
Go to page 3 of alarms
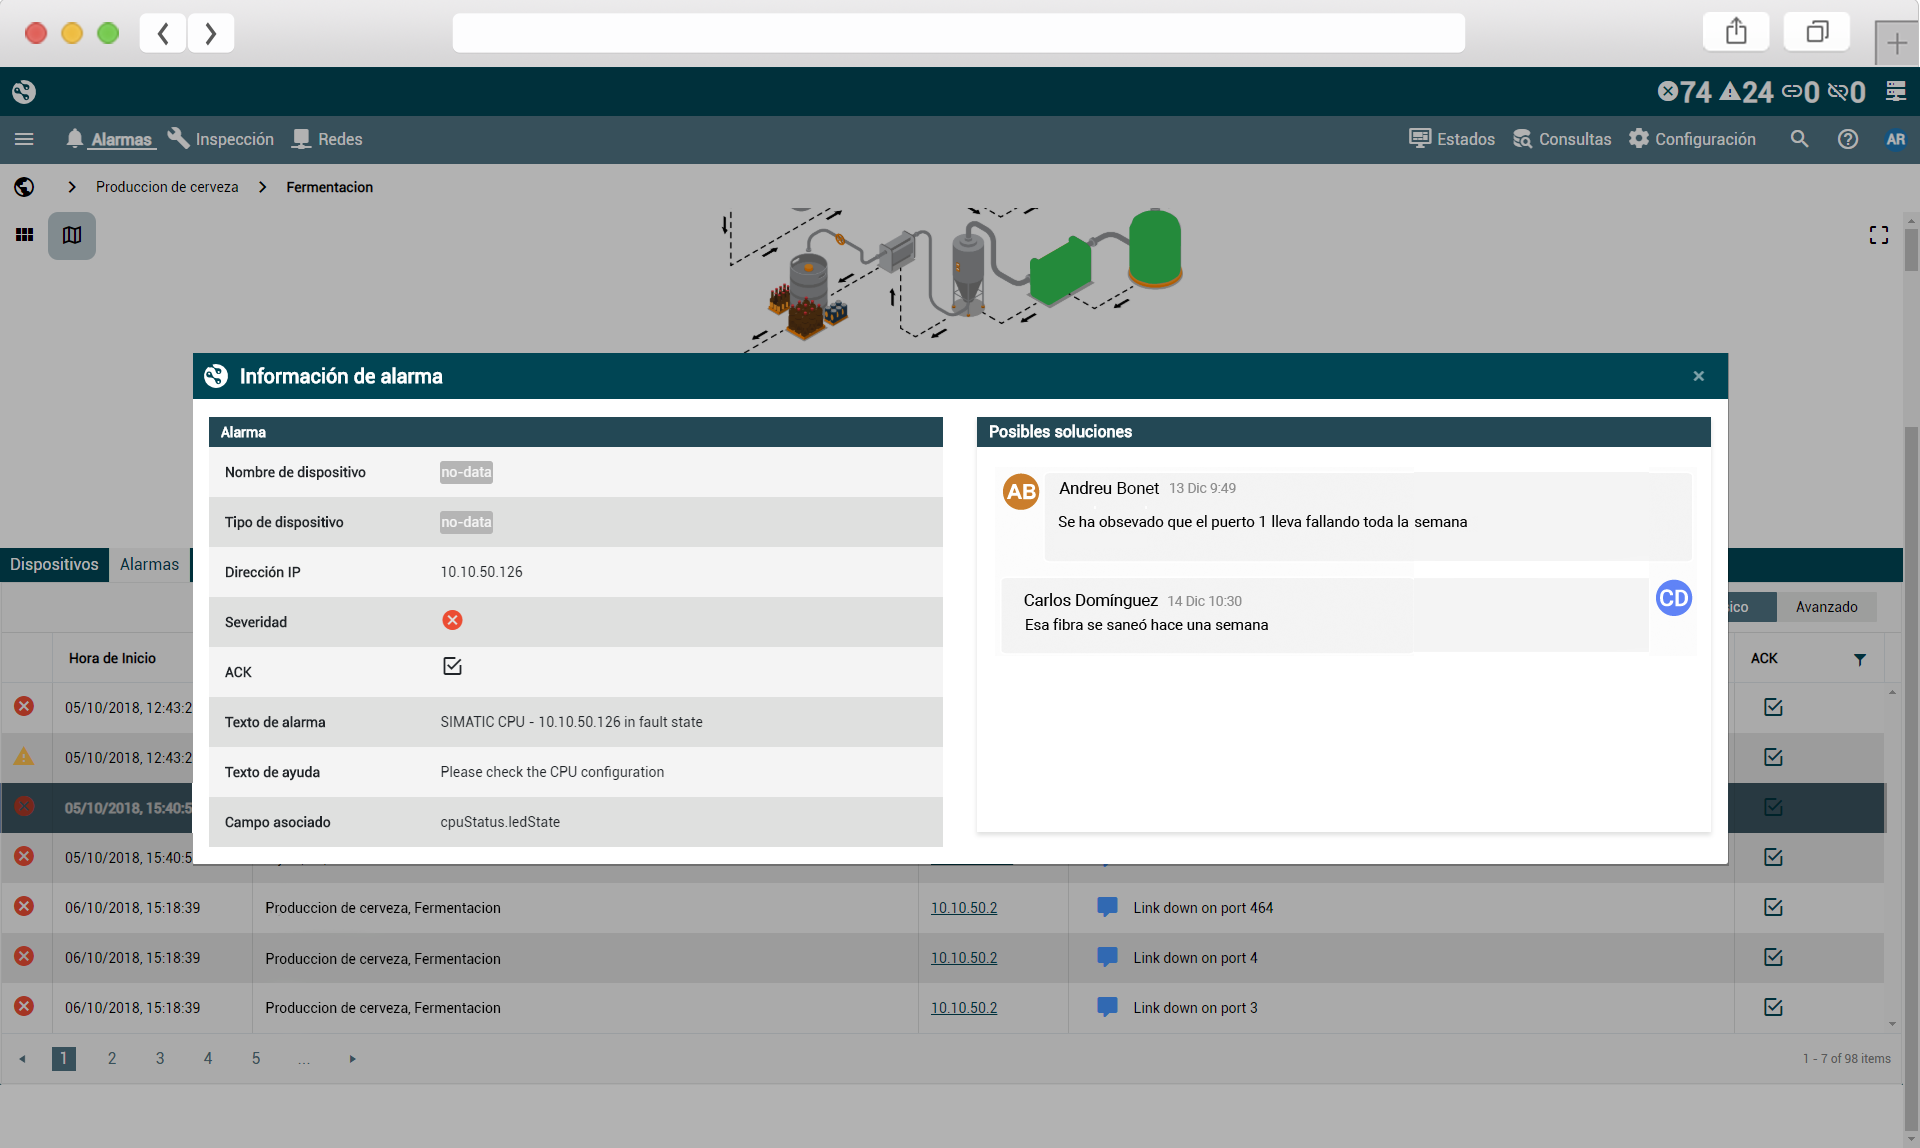(x=160, y=1058)
